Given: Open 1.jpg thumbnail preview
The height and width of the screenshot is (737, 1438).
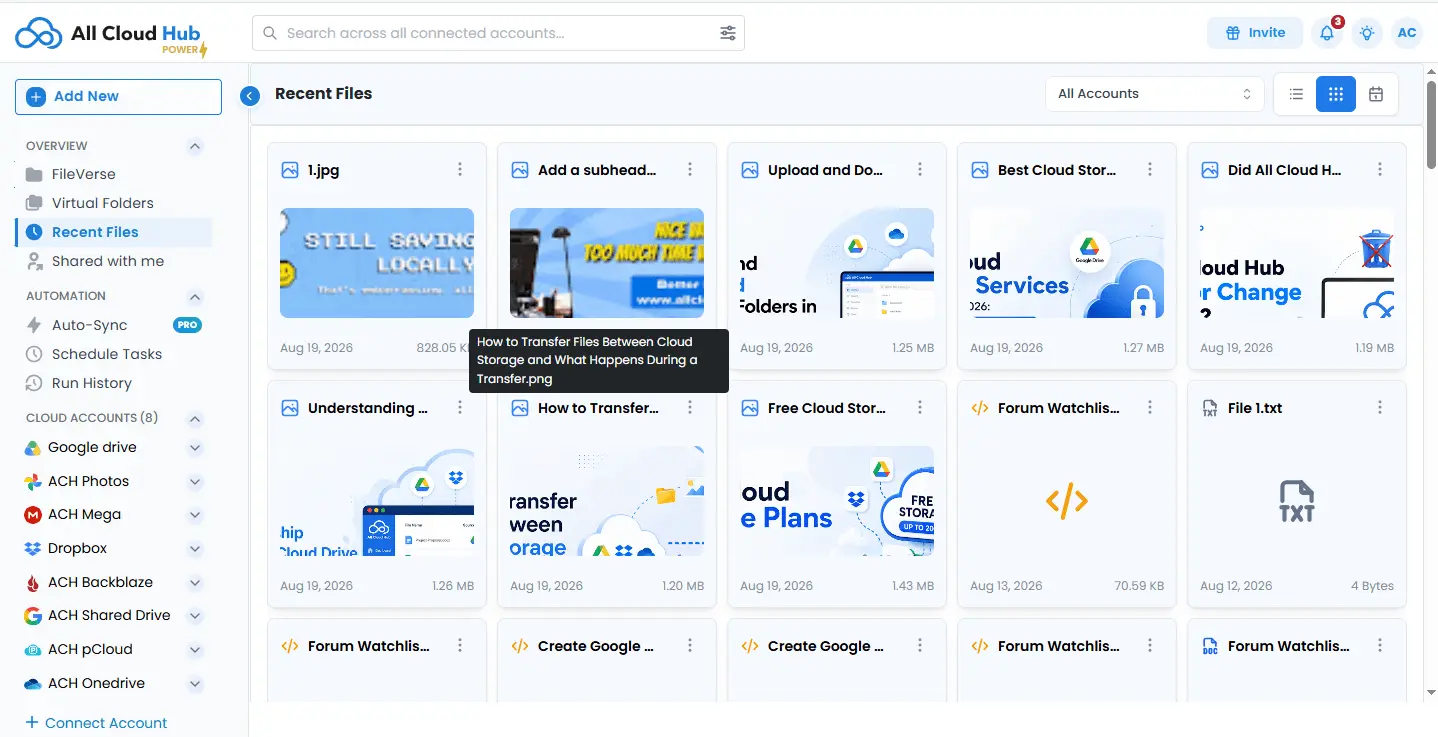Looking at the screenshot, I should [377, 263].
